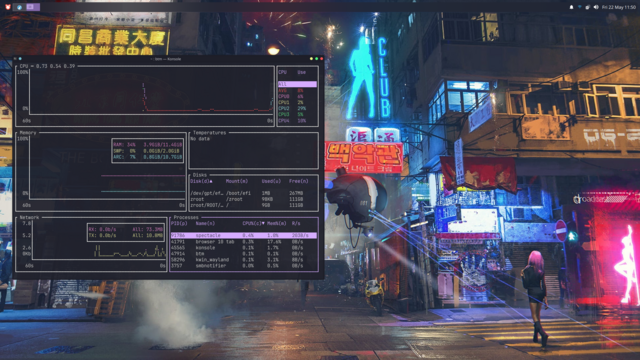Click the TX line in the network legend
Viewport: 640px width, 360px height.
[x=126, y=236]
